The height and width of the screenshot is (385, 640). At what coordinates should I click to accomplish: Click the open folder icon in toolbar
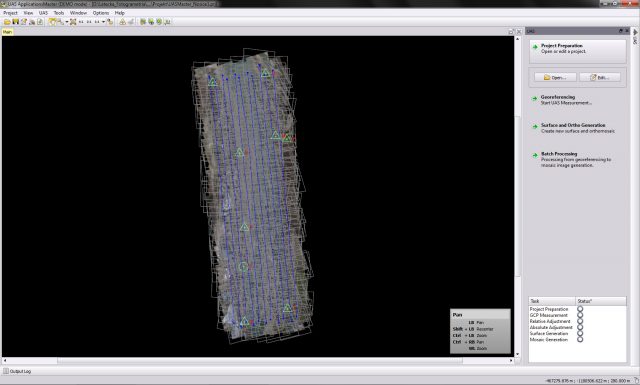[x=7, y=22]
